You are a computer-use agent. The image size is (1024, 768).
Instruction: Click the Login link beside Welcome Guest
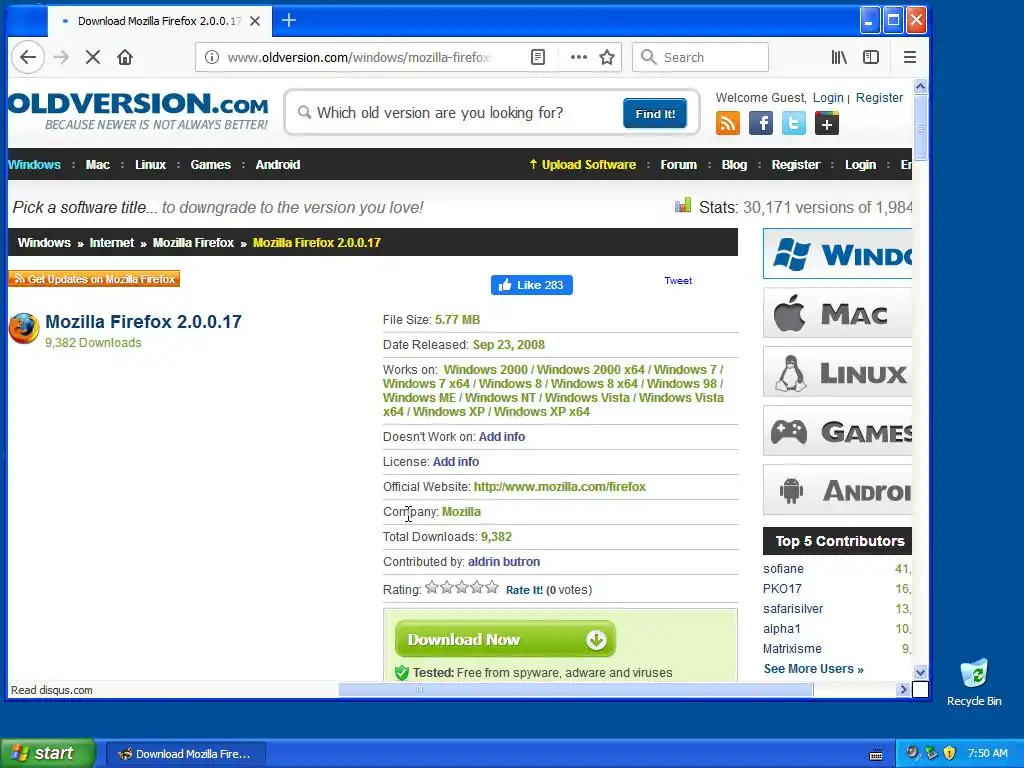[x=828, y=97]
